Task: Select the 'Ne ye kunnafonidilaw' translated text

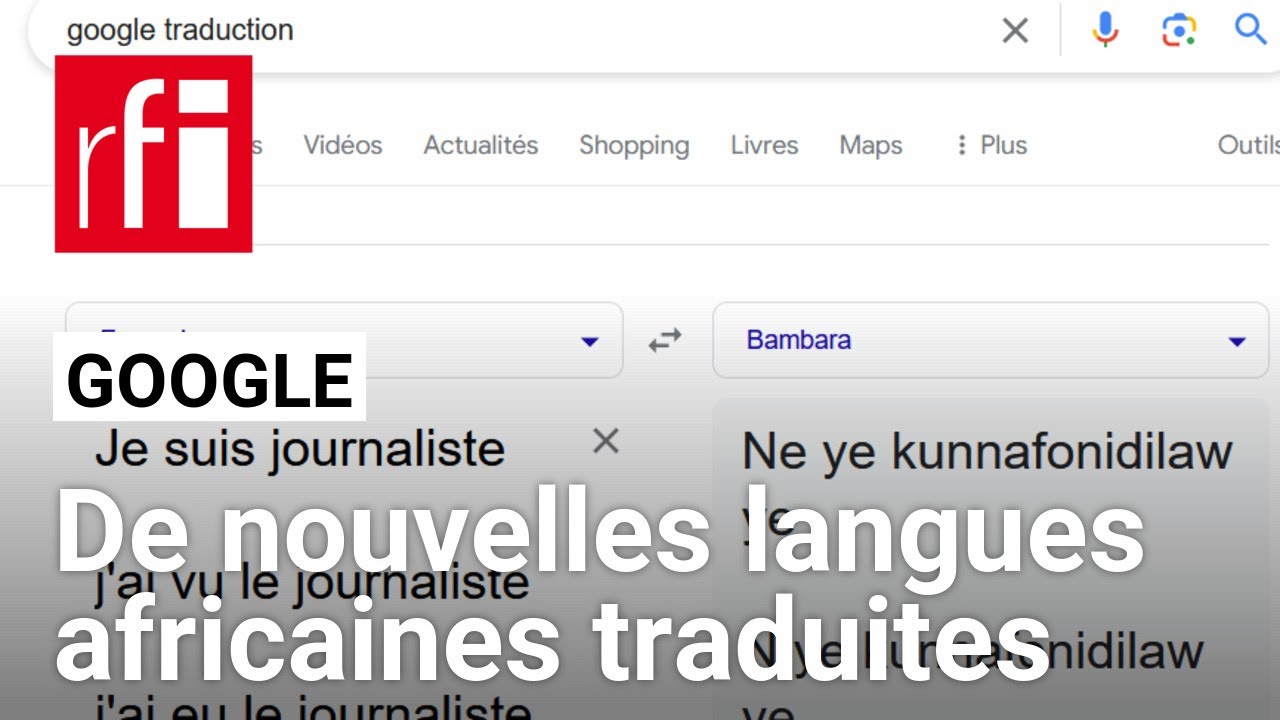Action: coord(987,452)
